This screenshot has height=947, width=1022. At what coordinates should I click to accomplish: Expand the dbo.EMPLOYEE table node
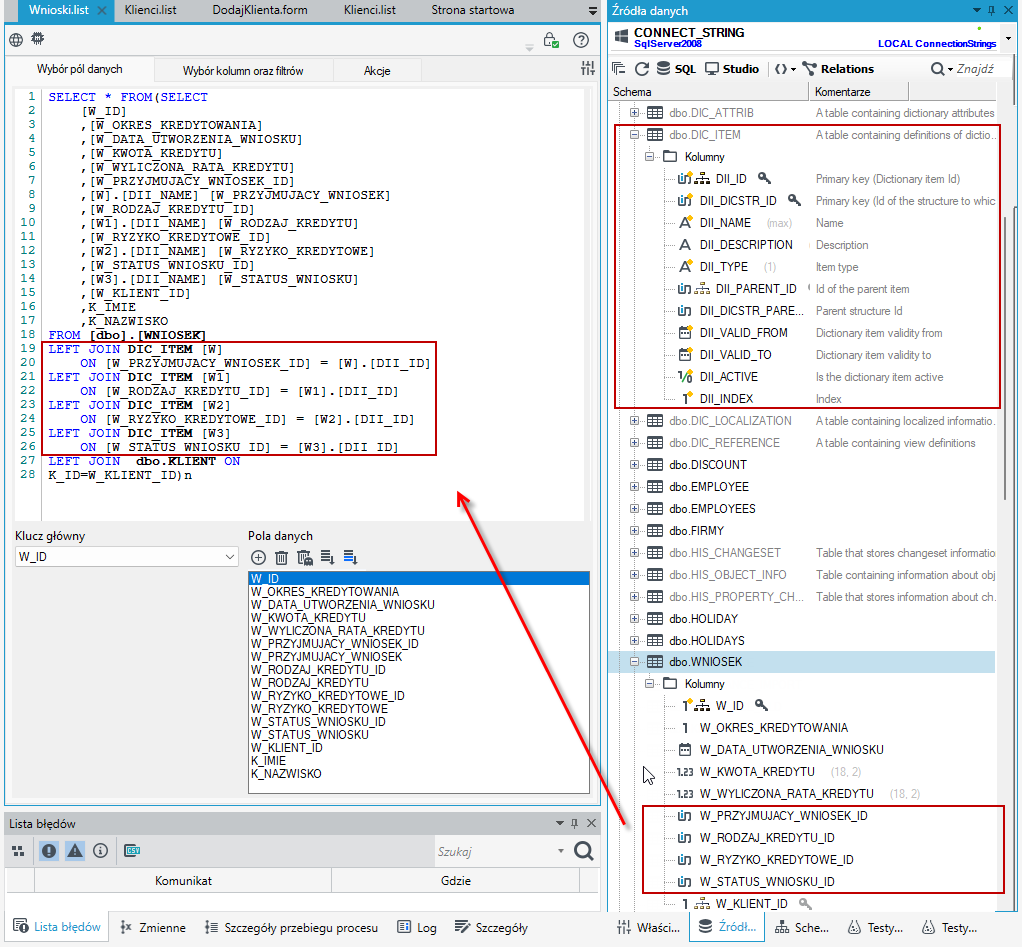(x=634, y=486)
